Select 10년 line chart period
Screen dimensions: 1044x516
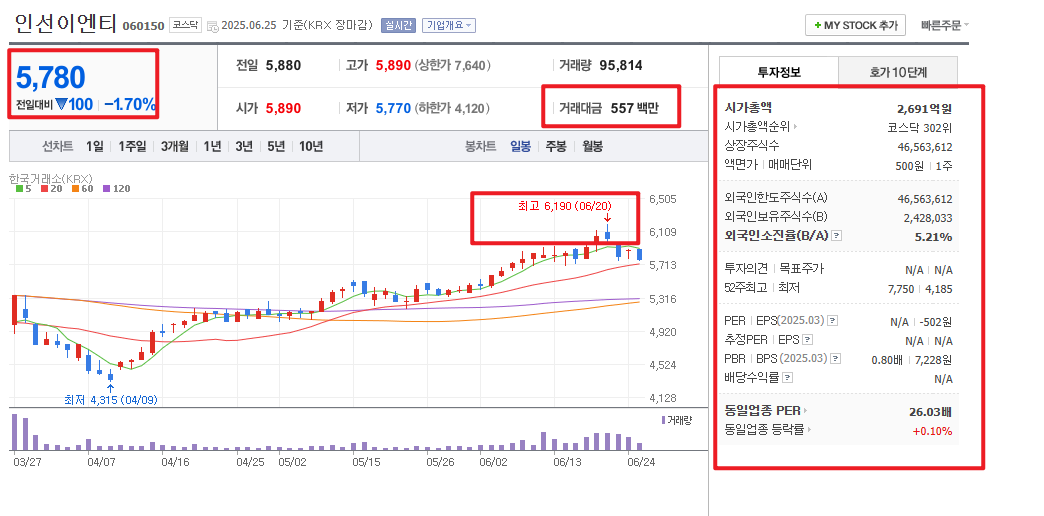pos(311,146)
